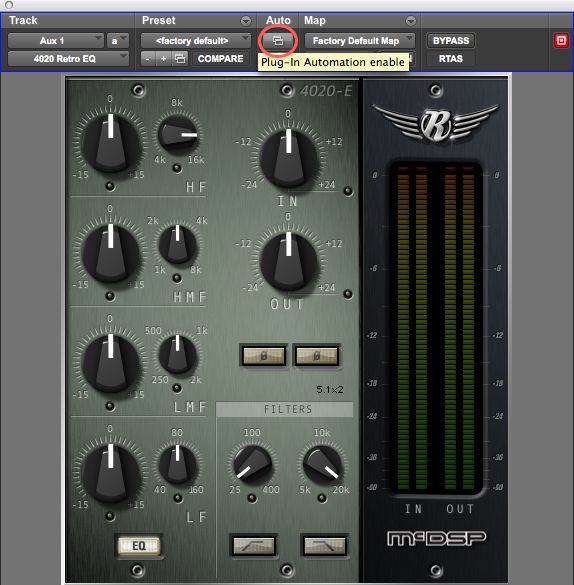This screenshot has height=585, width=574.
Task: Click the 5.1x2 channel format label
Action: 330,390
